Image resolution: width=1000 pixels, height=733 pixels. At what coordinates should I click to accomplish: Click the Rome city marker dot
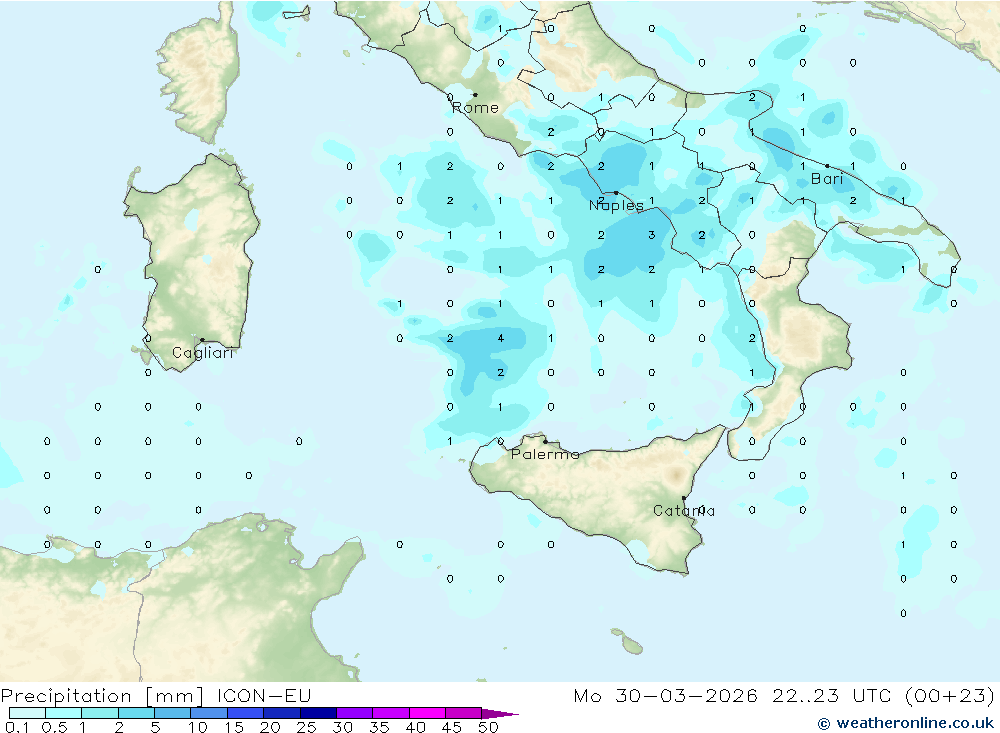(x=475, y=95)
